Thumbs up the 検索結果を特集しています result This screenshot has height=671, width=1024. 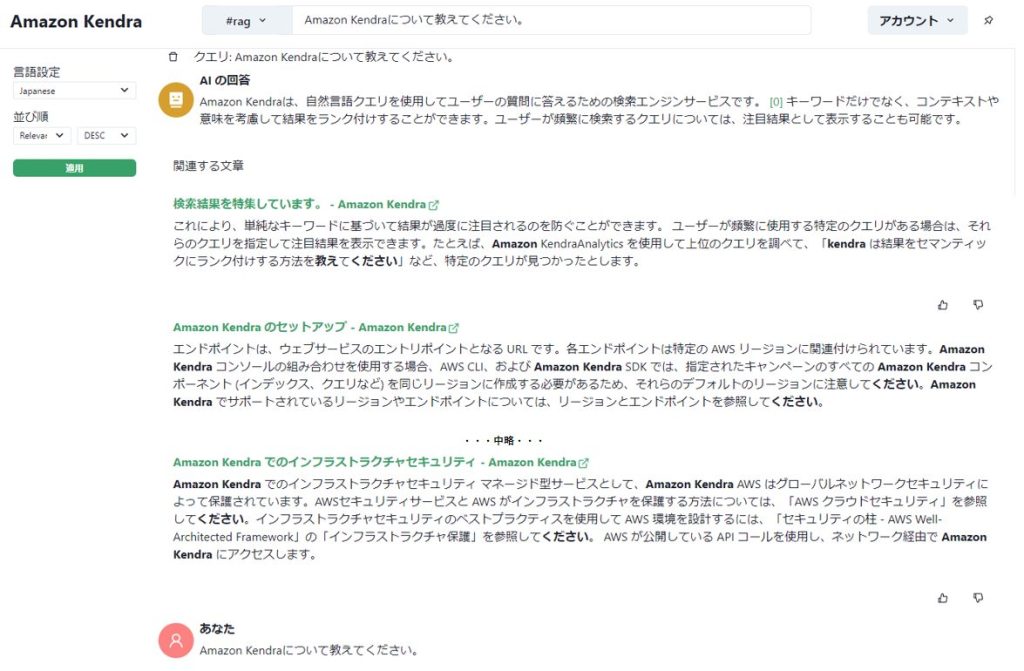pyautogui.click(x=942, y=304)
